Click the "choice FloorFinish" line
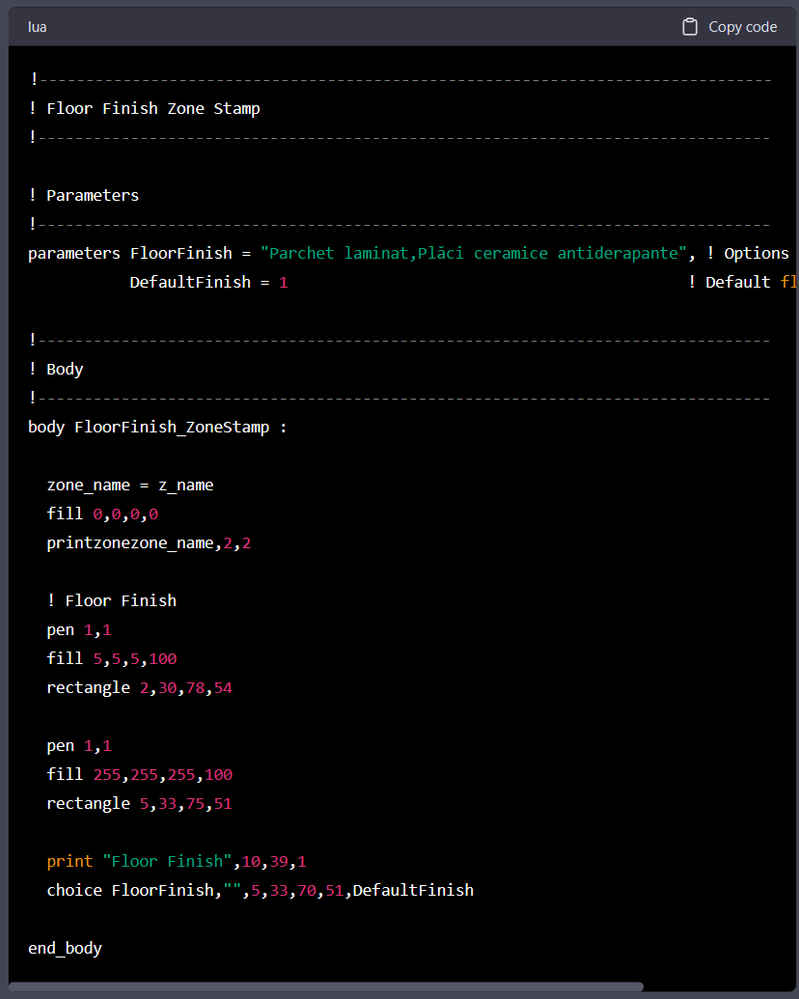This screenshot has width=799, height=999. [x=260, y=890]
